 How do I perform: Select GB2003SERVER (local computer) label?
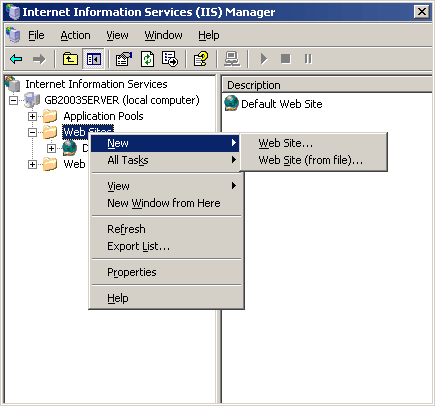coord(122,100)
